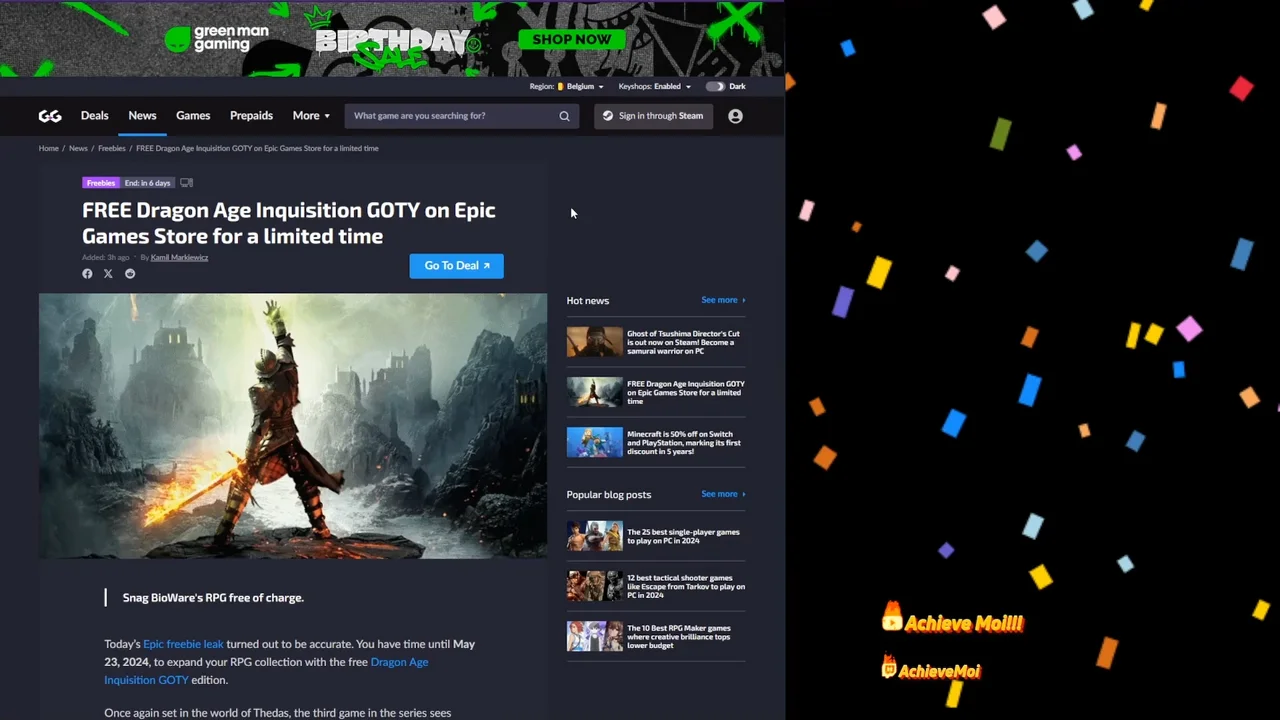Open Ghost of Tsushima news thumbnail
1280x720 pixels.
coord(594,342)
